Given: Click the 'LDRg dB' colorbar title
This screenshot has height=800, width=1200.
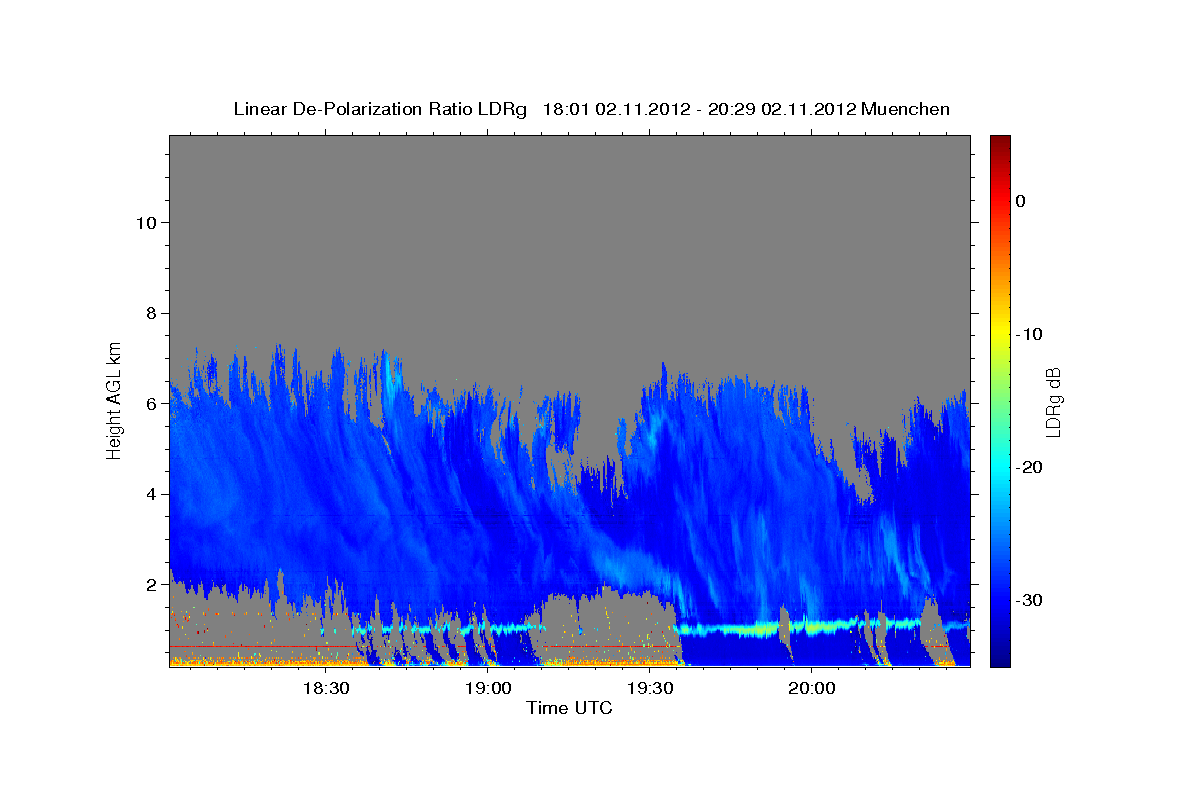Looking at the screenshot, I should [1053, 401].
